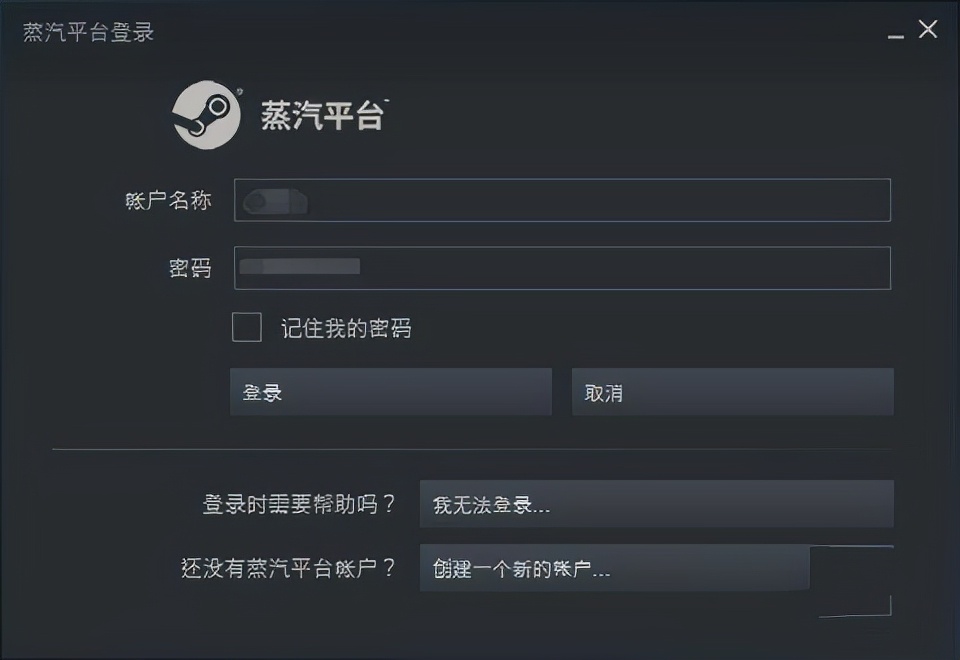Click the 账户名称 username input field

[562, 199]
